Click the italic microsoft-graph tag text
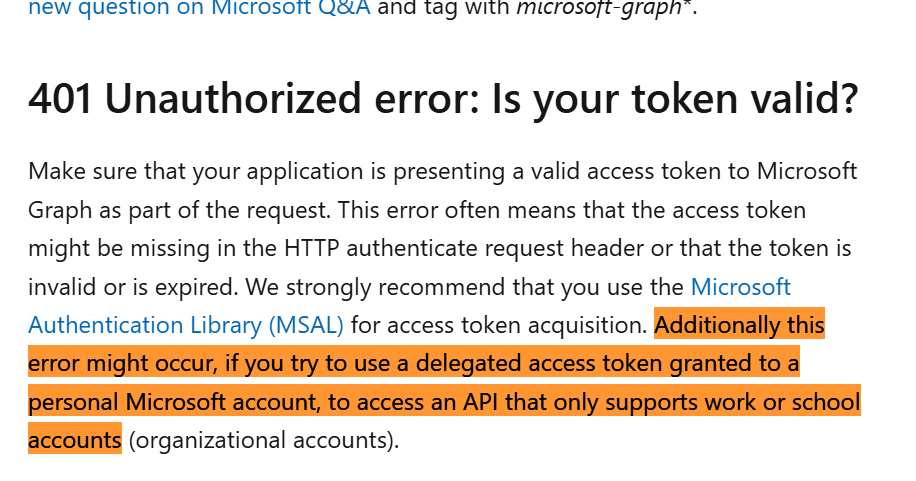The height and width of the screenshot is (481, 916). (x=600, y=8)
